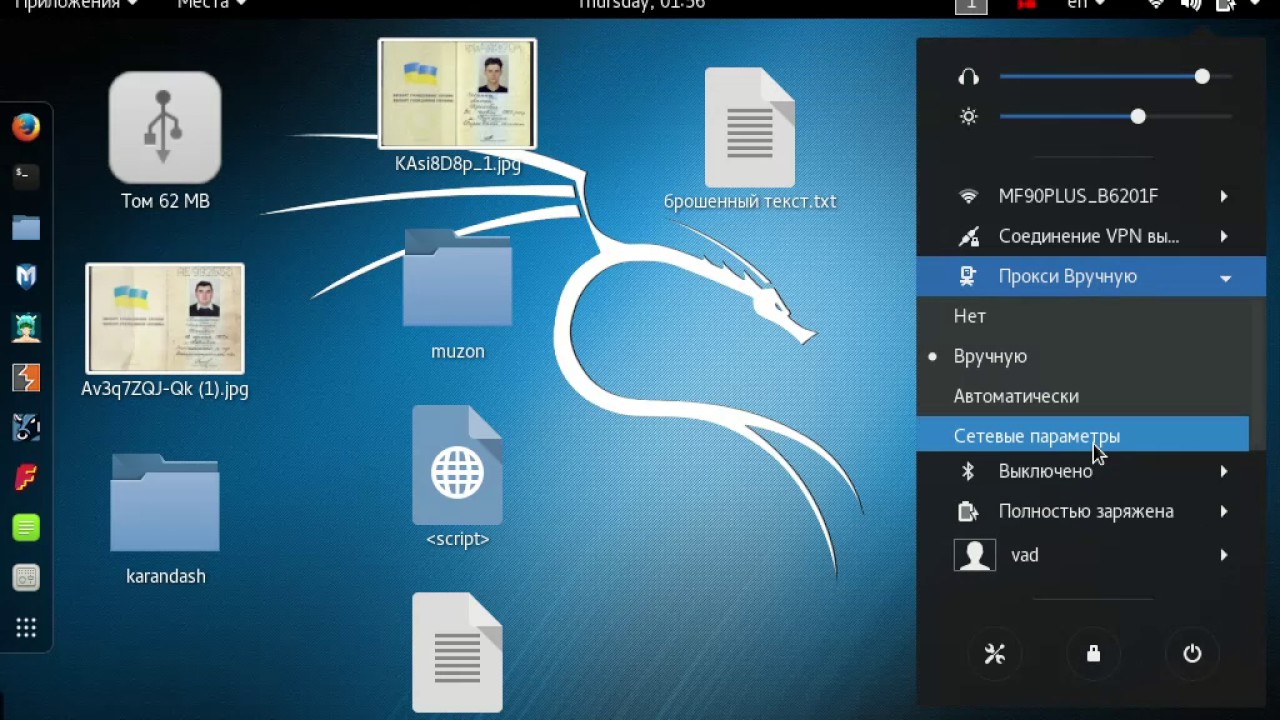Launch the Terminal from the dock
The height and width of the screenshot is (720, 1280).
26,176
